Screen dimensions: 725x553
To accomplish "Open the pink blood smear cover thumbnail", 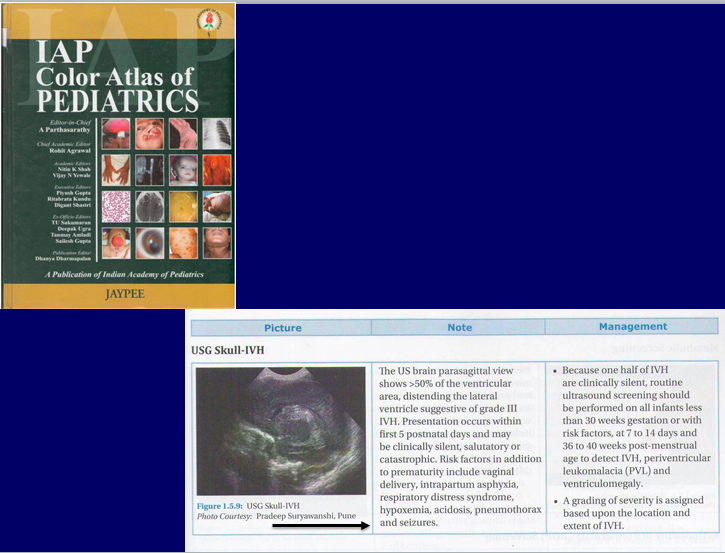I will pos(116,207).
